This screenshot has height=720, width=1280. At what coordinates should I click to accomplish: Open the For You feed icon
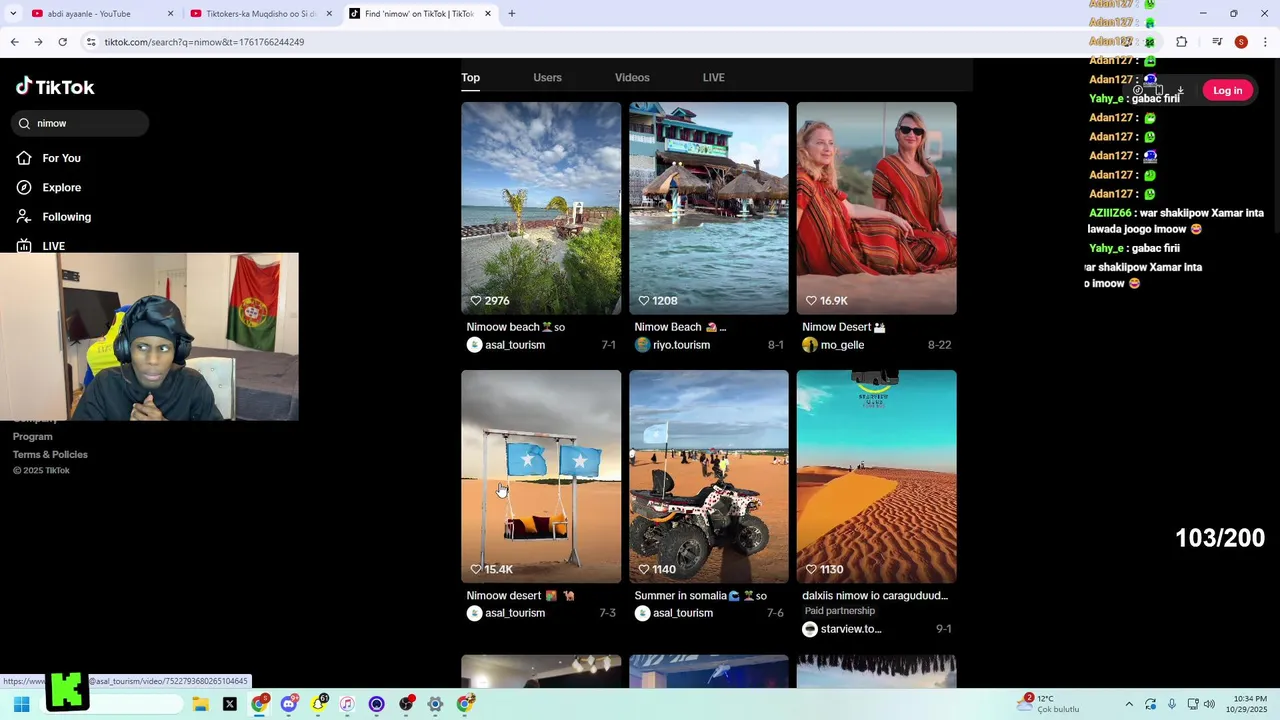point(24,158)
